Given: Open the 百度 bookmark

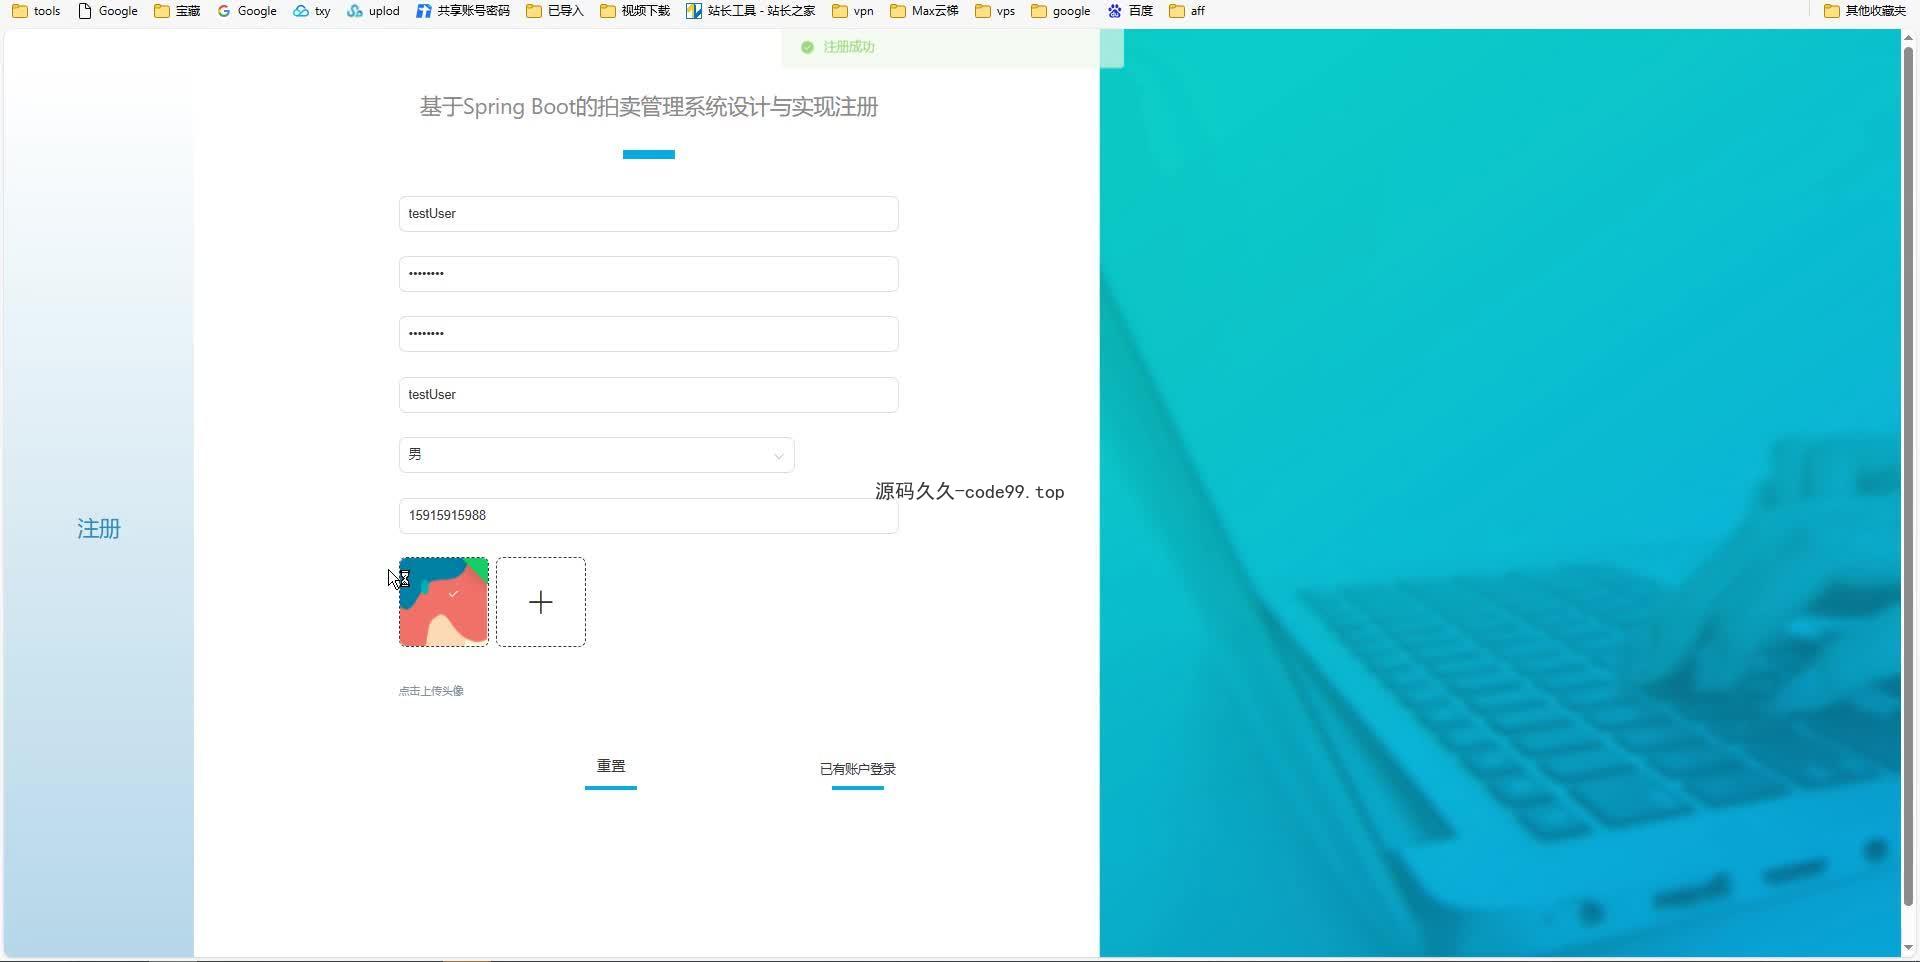Looking at the screenshot, I should click(x=1130, y=11).
